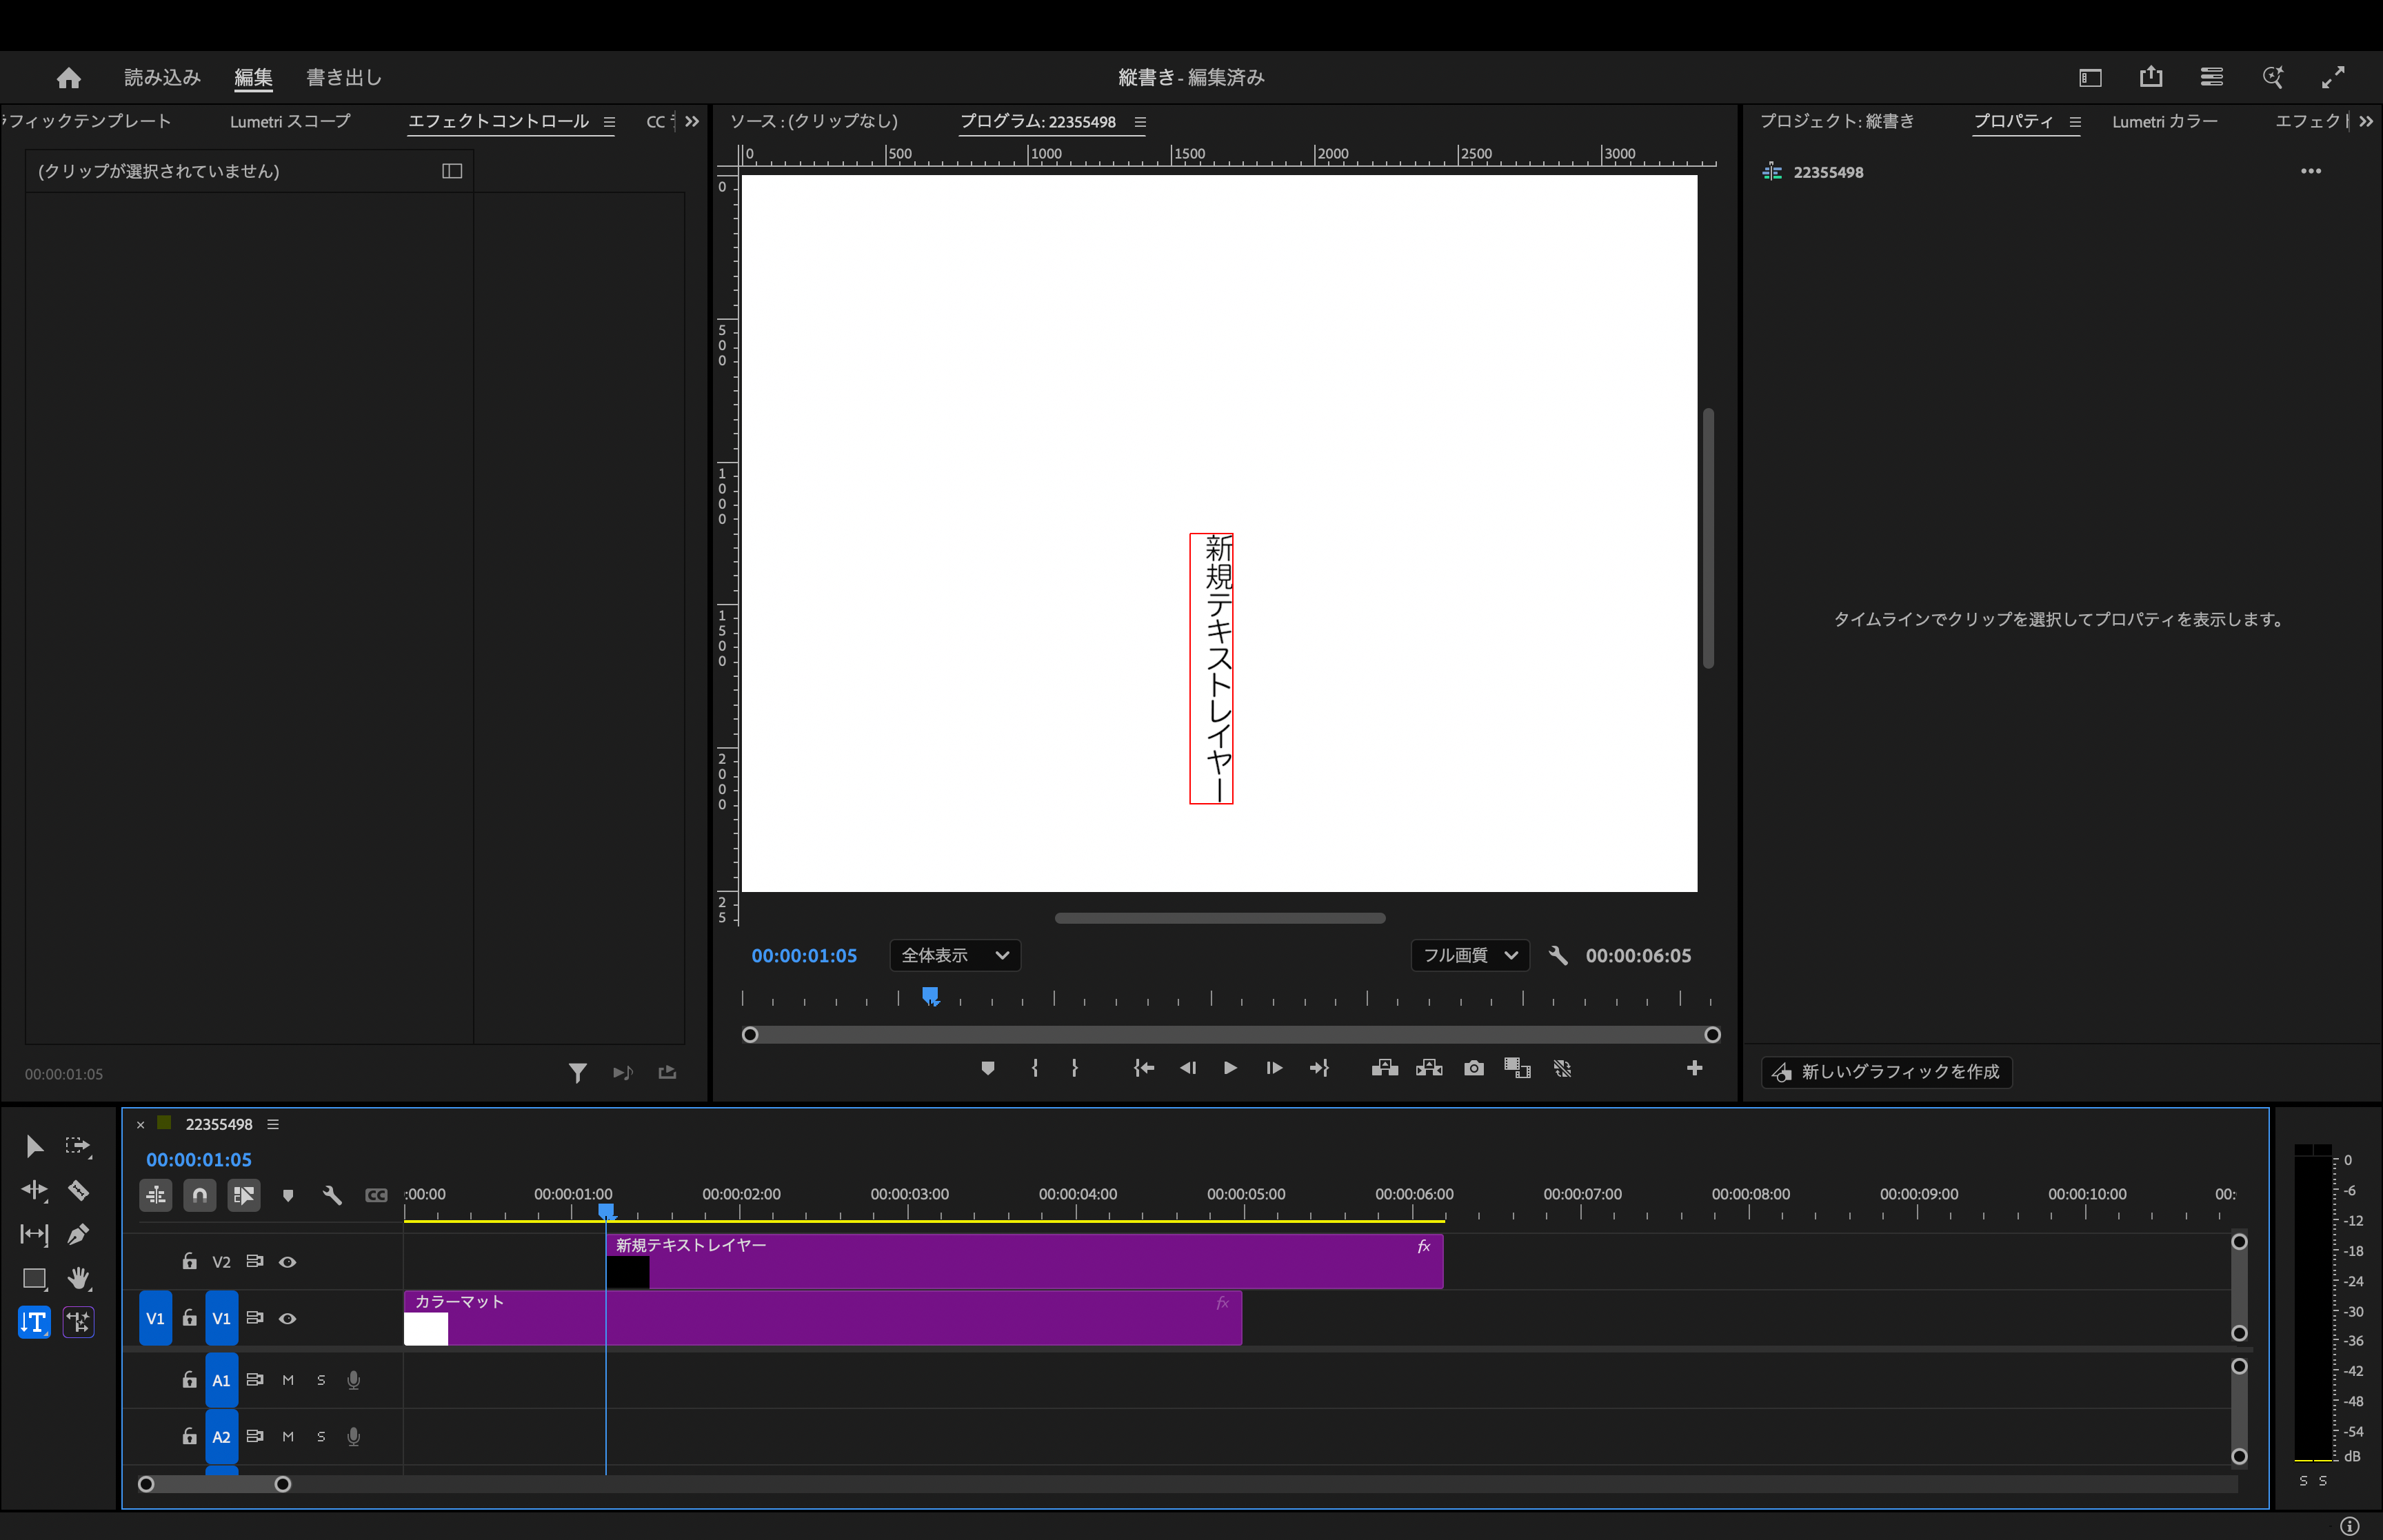Expand the left panel group's hidden tabs chevron
The height and width of the screenshot is (1540, 2383).
[692, 121]
